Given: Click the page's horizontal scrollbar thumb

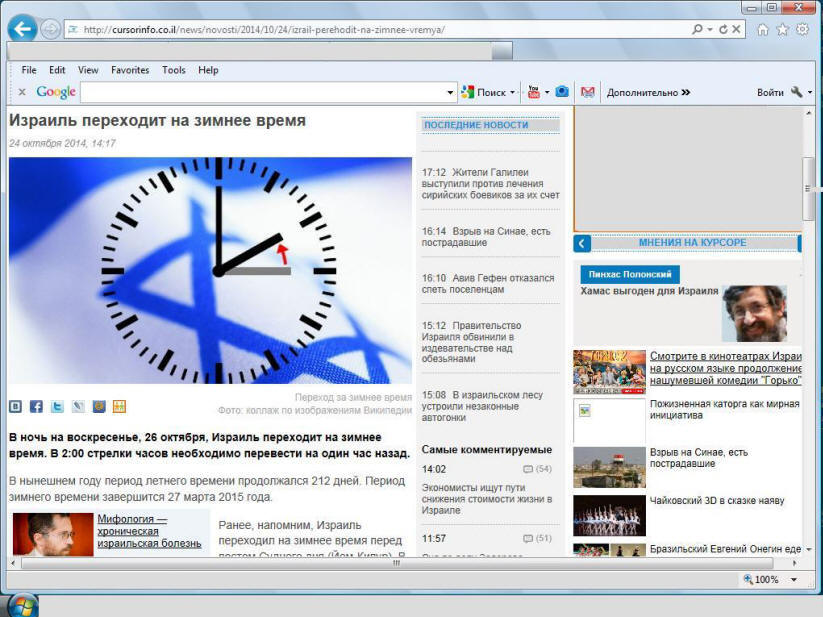Looking at the screenshot, I should point(396,563).
